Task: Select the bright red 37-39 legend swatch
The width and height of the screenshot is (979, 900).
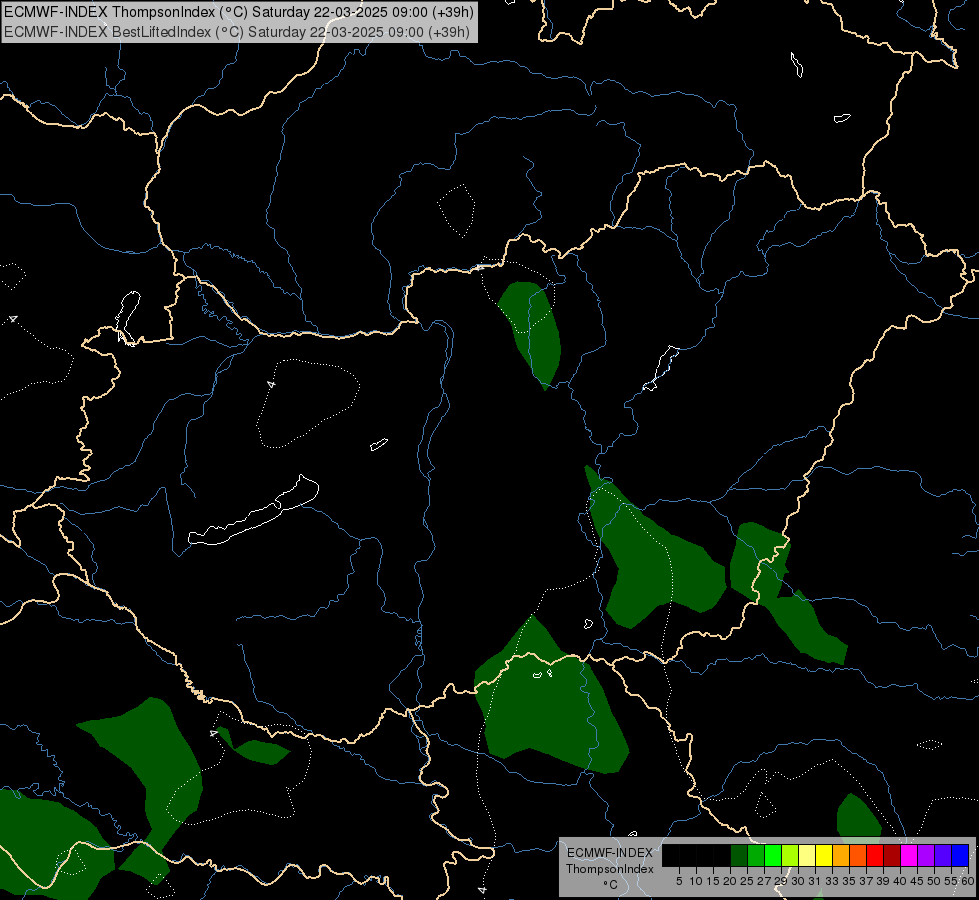Action: [x=875, y=855]
